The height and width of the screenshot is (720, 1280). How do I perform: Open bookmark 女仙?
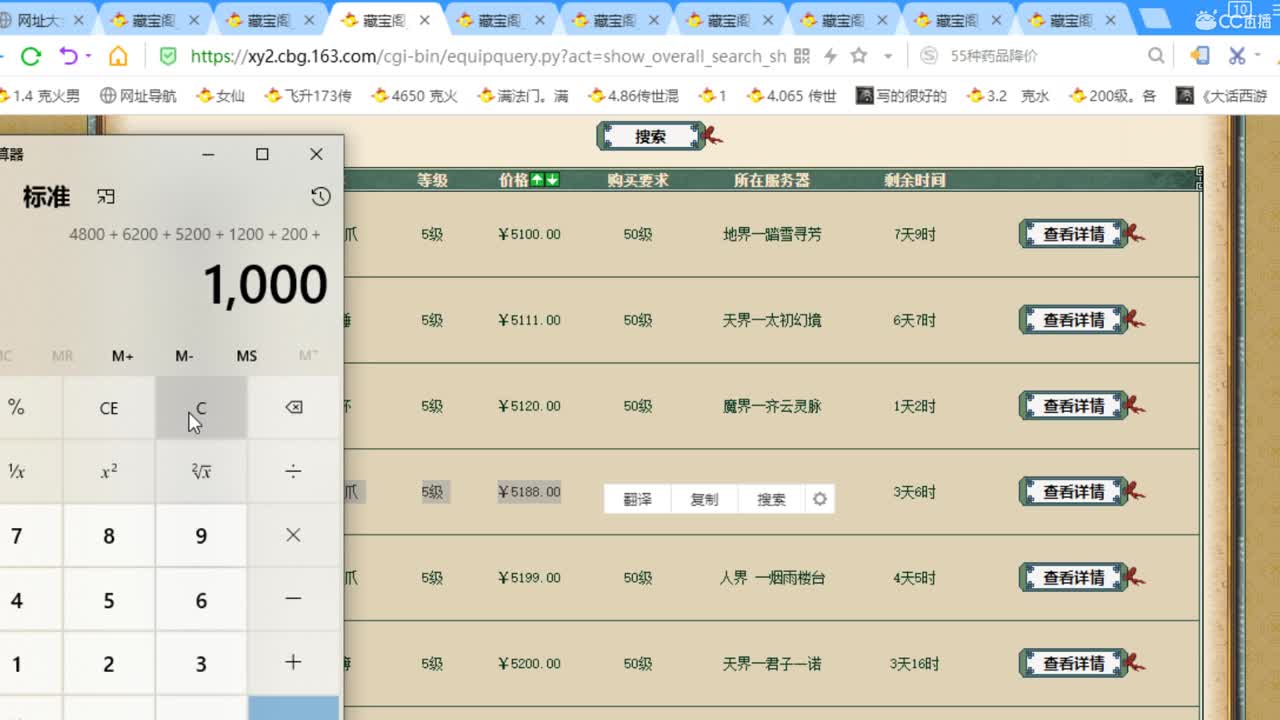(x=220, y=96)
